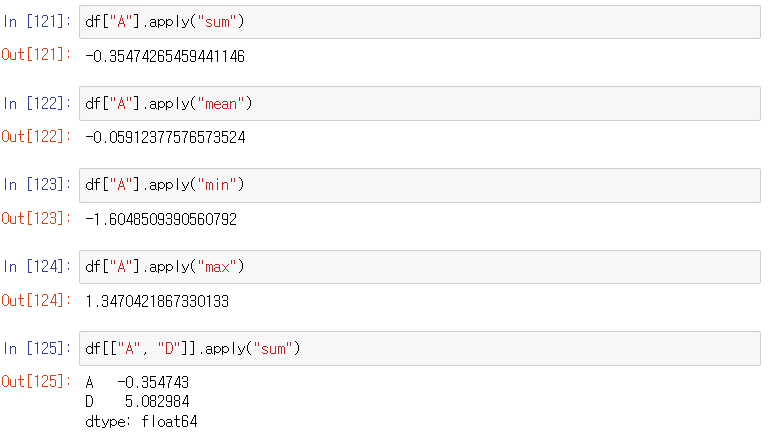Click the output value -0.35474265459441146
The width and height of the screenshot is (768, 442).
165,56
